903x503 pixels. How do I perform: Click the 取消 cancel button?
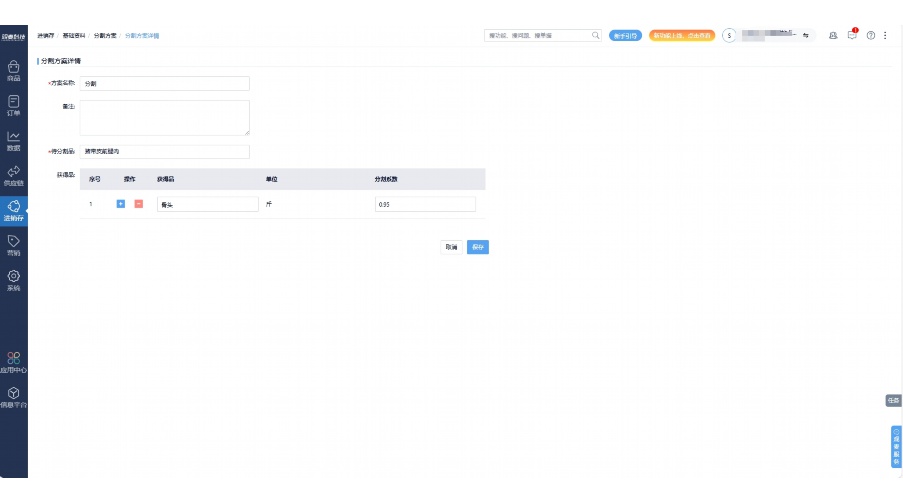[452, 247]
